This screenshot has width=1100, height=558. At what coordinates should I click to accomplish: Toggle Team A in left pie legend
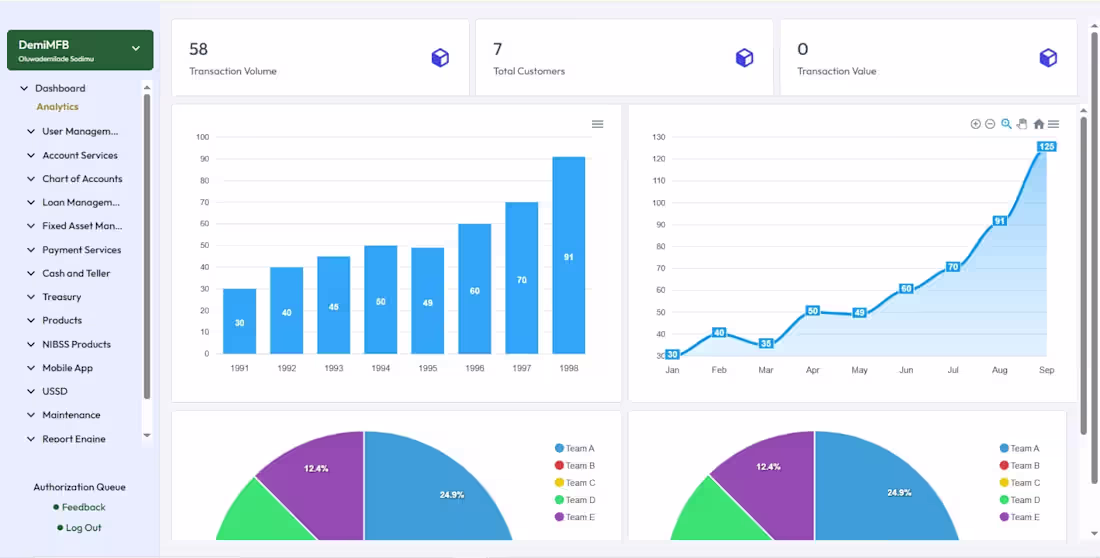click(x=575, y=448)
